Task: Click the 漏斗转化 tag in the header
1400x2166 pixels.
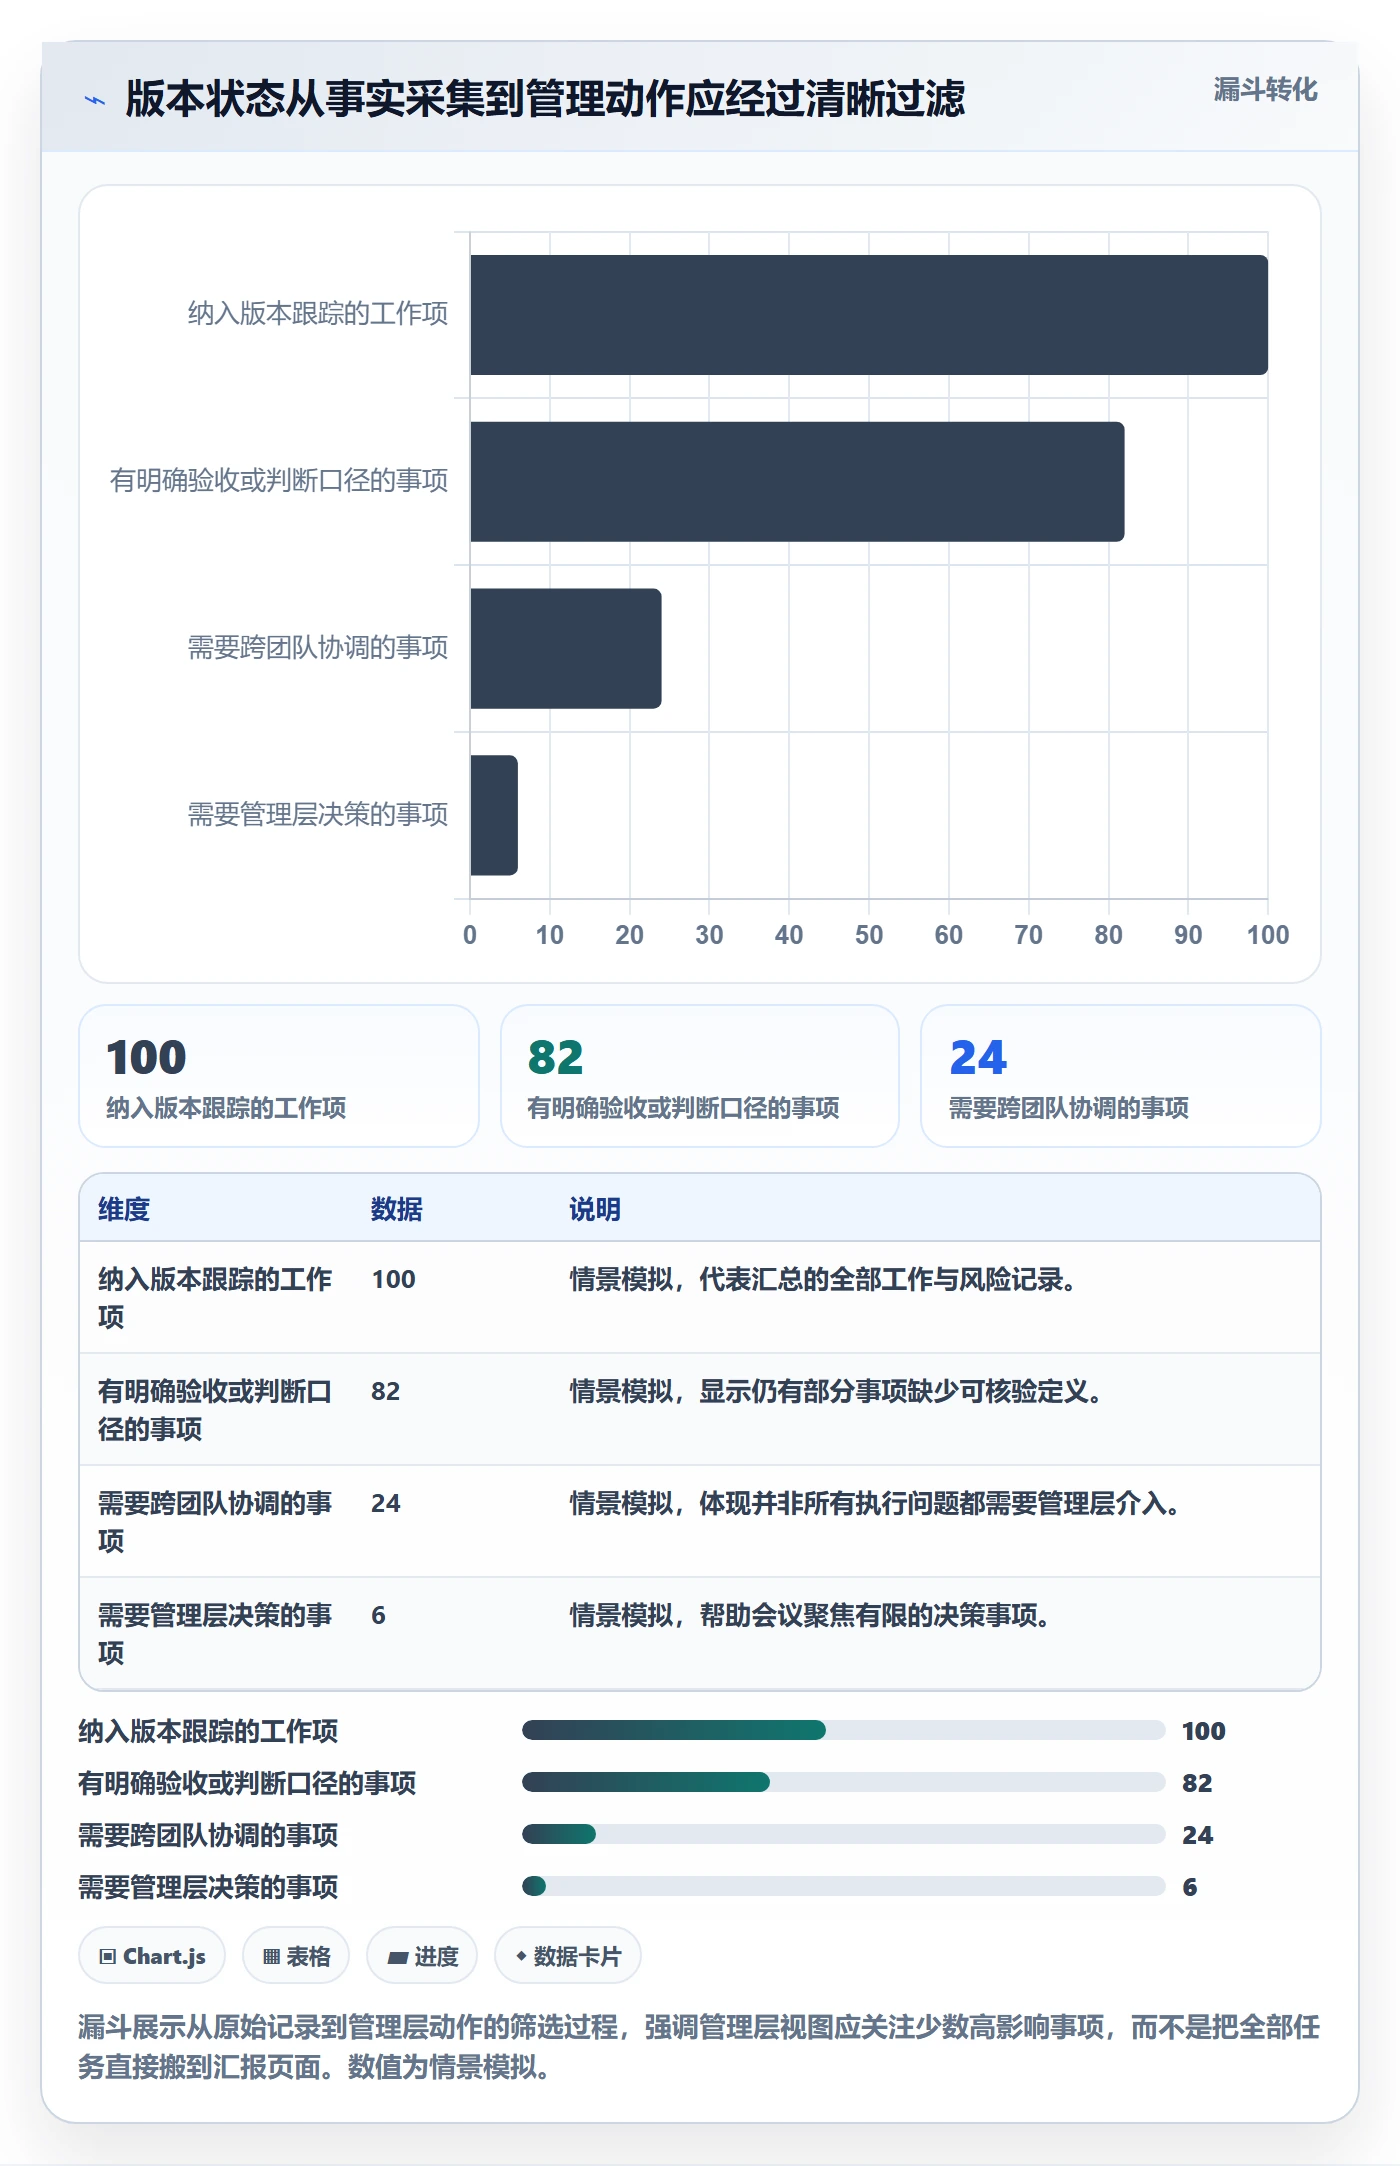Action: click(x=1265, y=90)
